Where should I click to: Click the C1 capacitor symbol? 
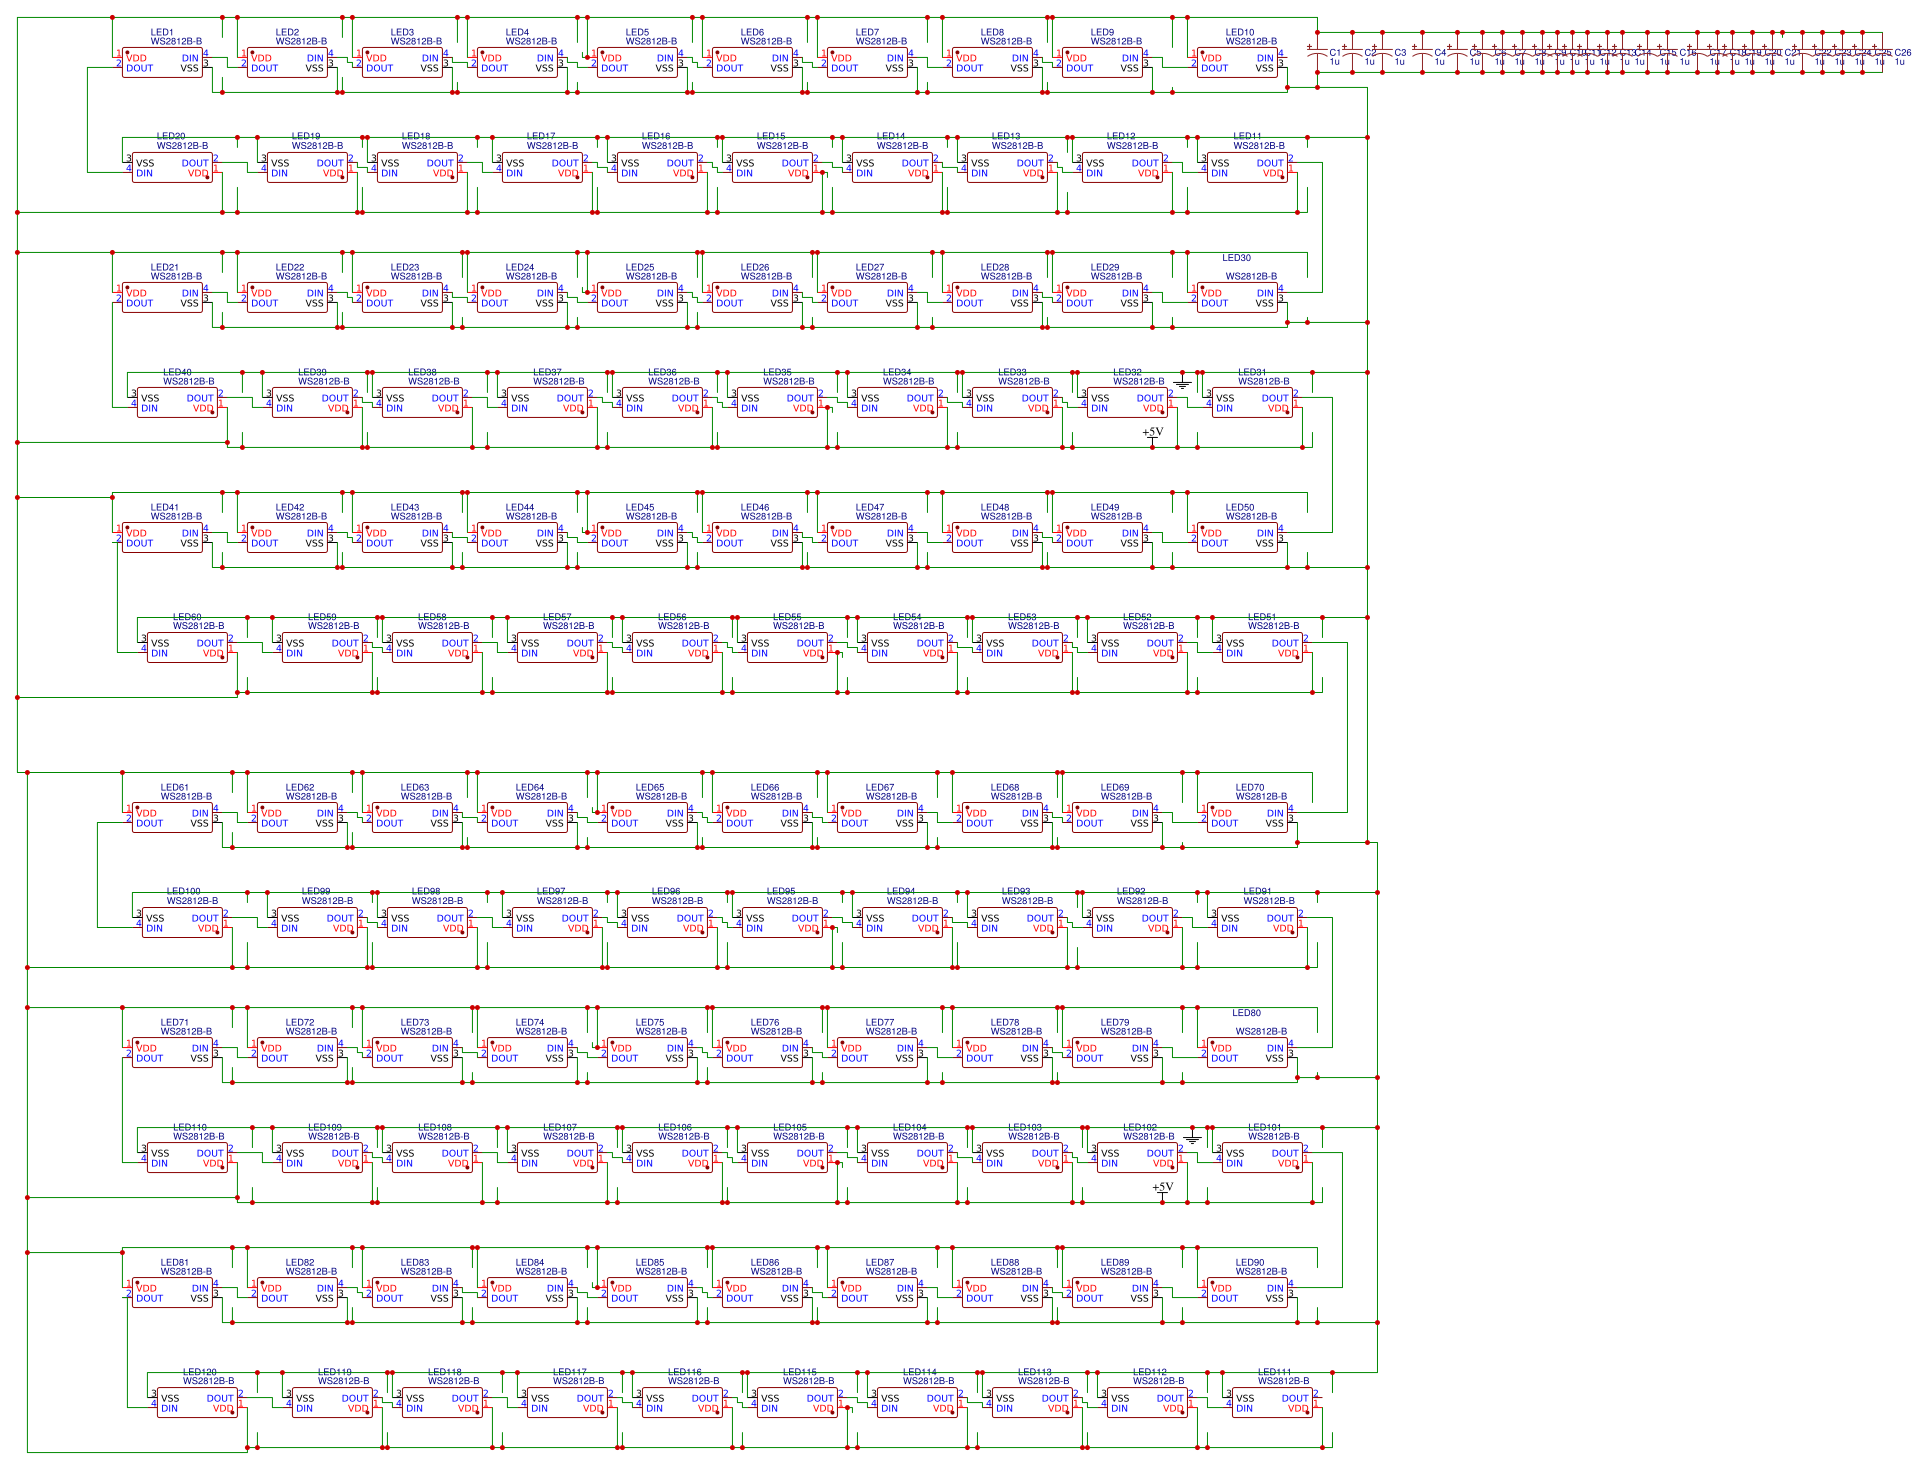[1318, 53]
